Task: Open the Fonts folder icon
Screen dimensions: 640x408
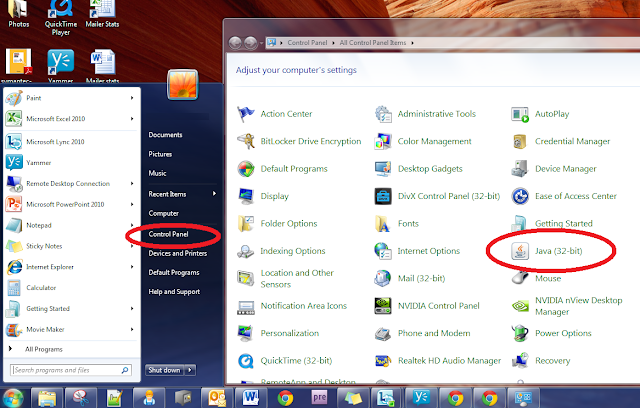Action: (383, 223)
